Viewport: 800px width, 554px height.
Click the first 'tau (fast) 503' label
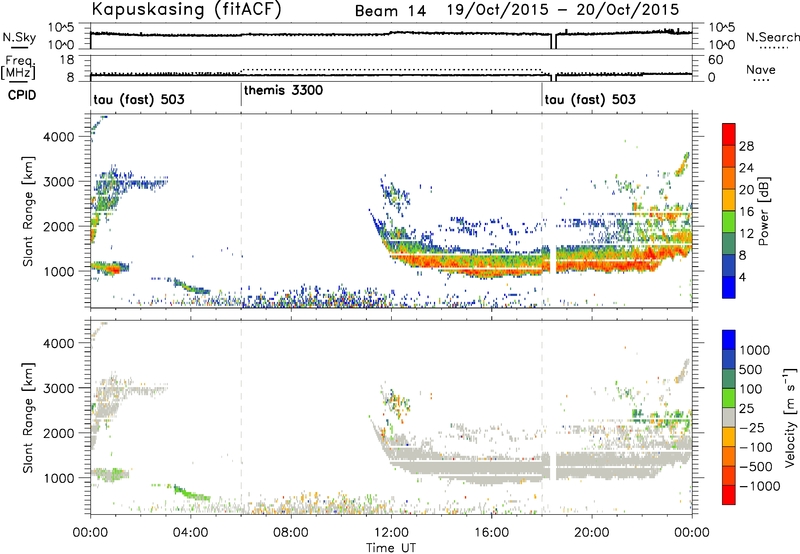pyautogui.click(x=139, y=99)
